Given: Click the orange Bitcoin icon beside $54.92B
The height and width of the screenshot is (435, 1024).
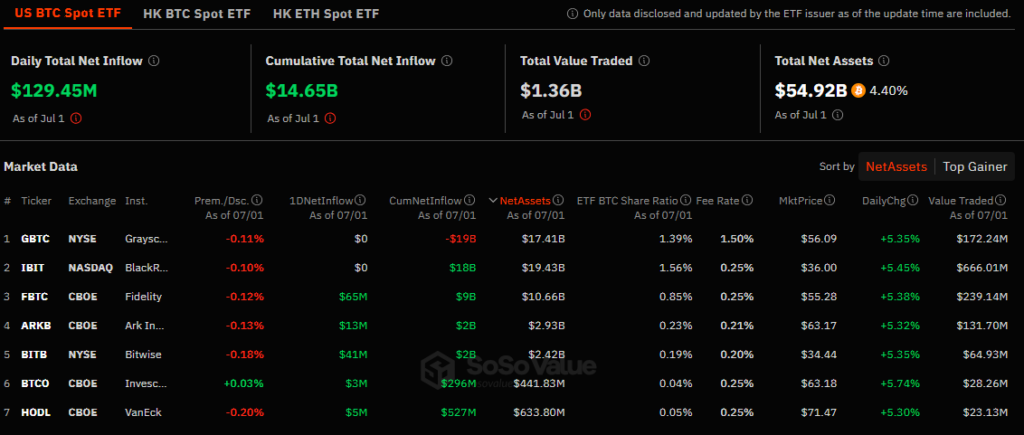Looking at the screenshot, I should [x=858, y=91].
